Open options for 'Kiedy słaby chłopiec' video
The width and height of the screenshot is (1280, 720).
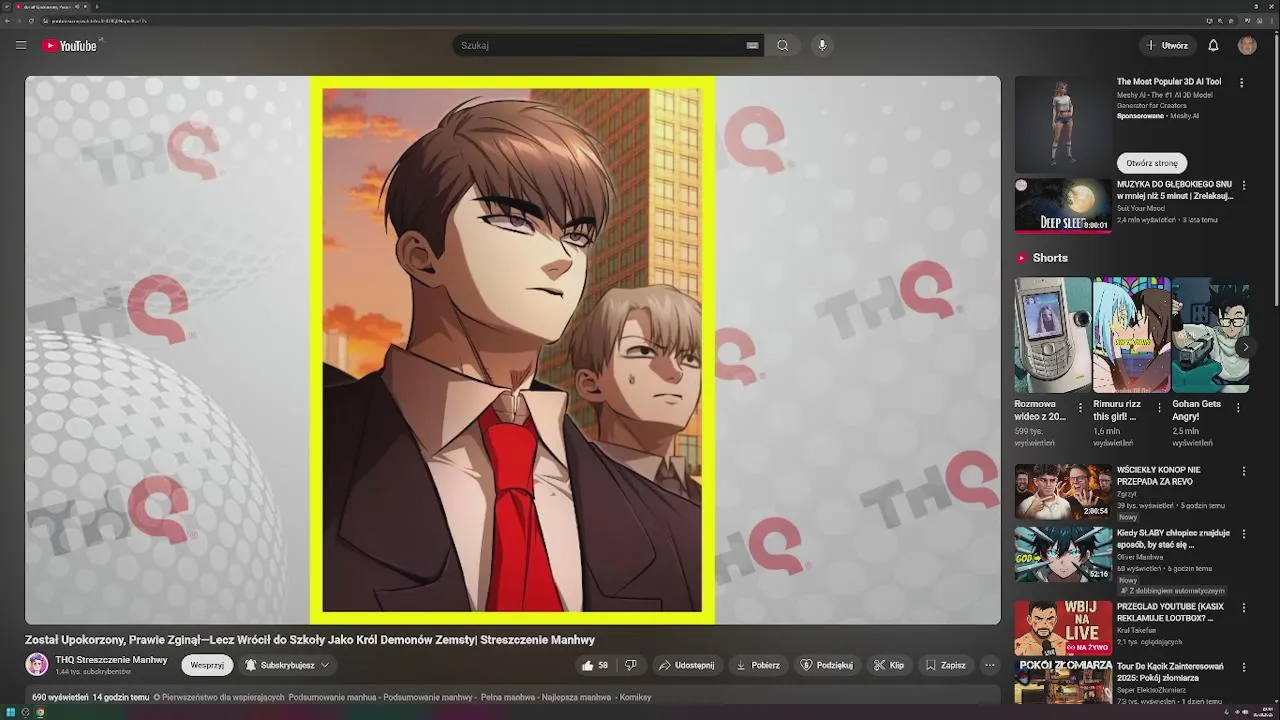(1244, 535)
